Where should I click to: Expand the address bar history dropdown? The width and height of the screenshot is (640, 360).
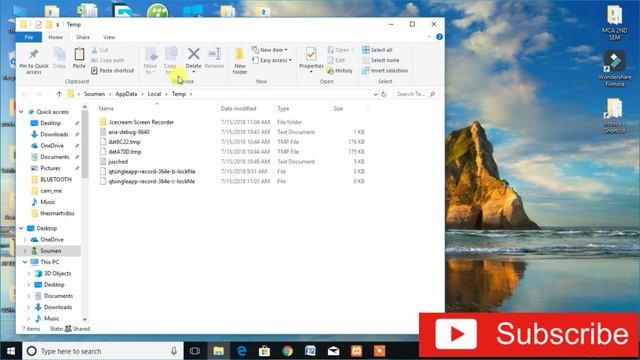tap(375, 94)
